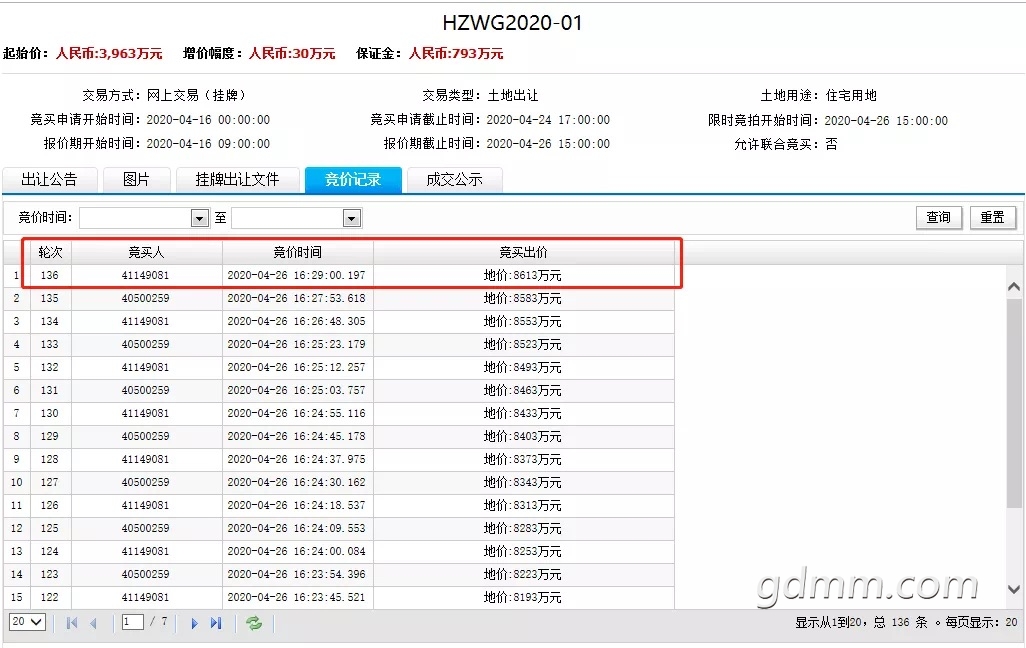This screenshot has width=1026, height=648.
Task: Click the 轮次 column header
Action: pyautogui.click(x=50, y=253)
